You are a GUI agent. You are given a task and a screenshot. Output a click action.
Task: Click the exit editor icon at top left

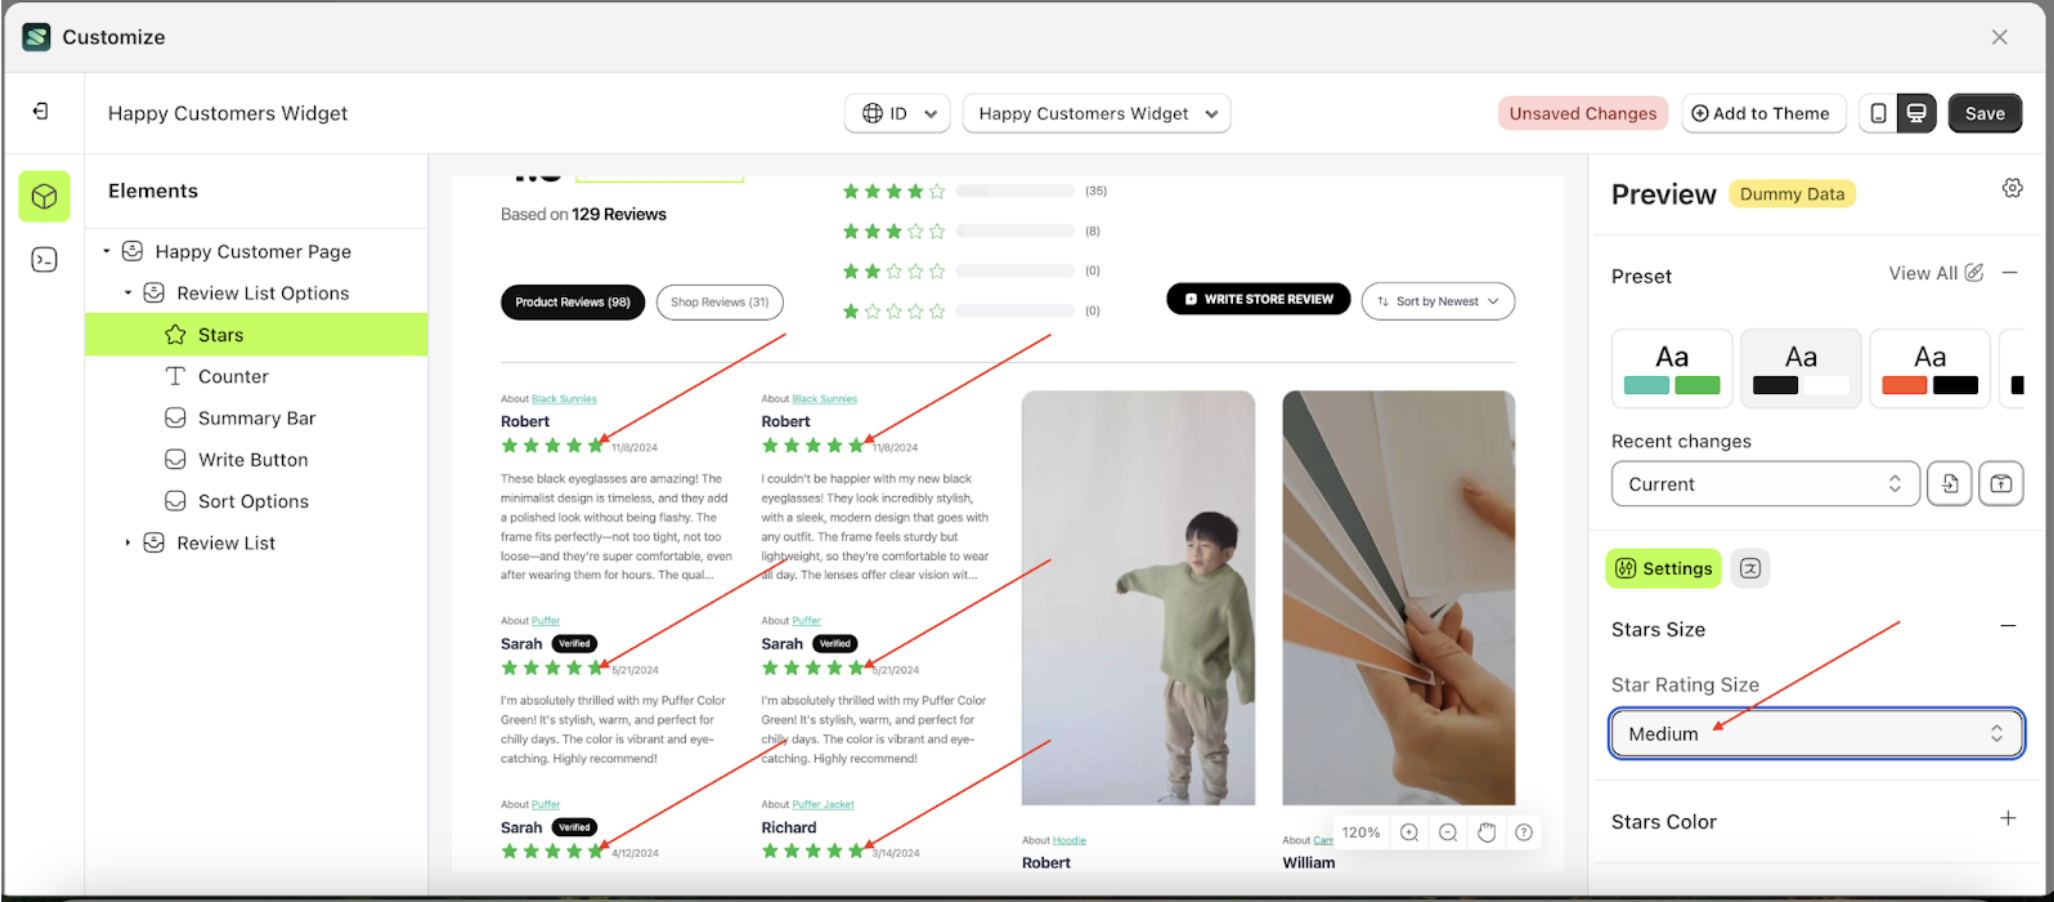click(x=41, y=111)
